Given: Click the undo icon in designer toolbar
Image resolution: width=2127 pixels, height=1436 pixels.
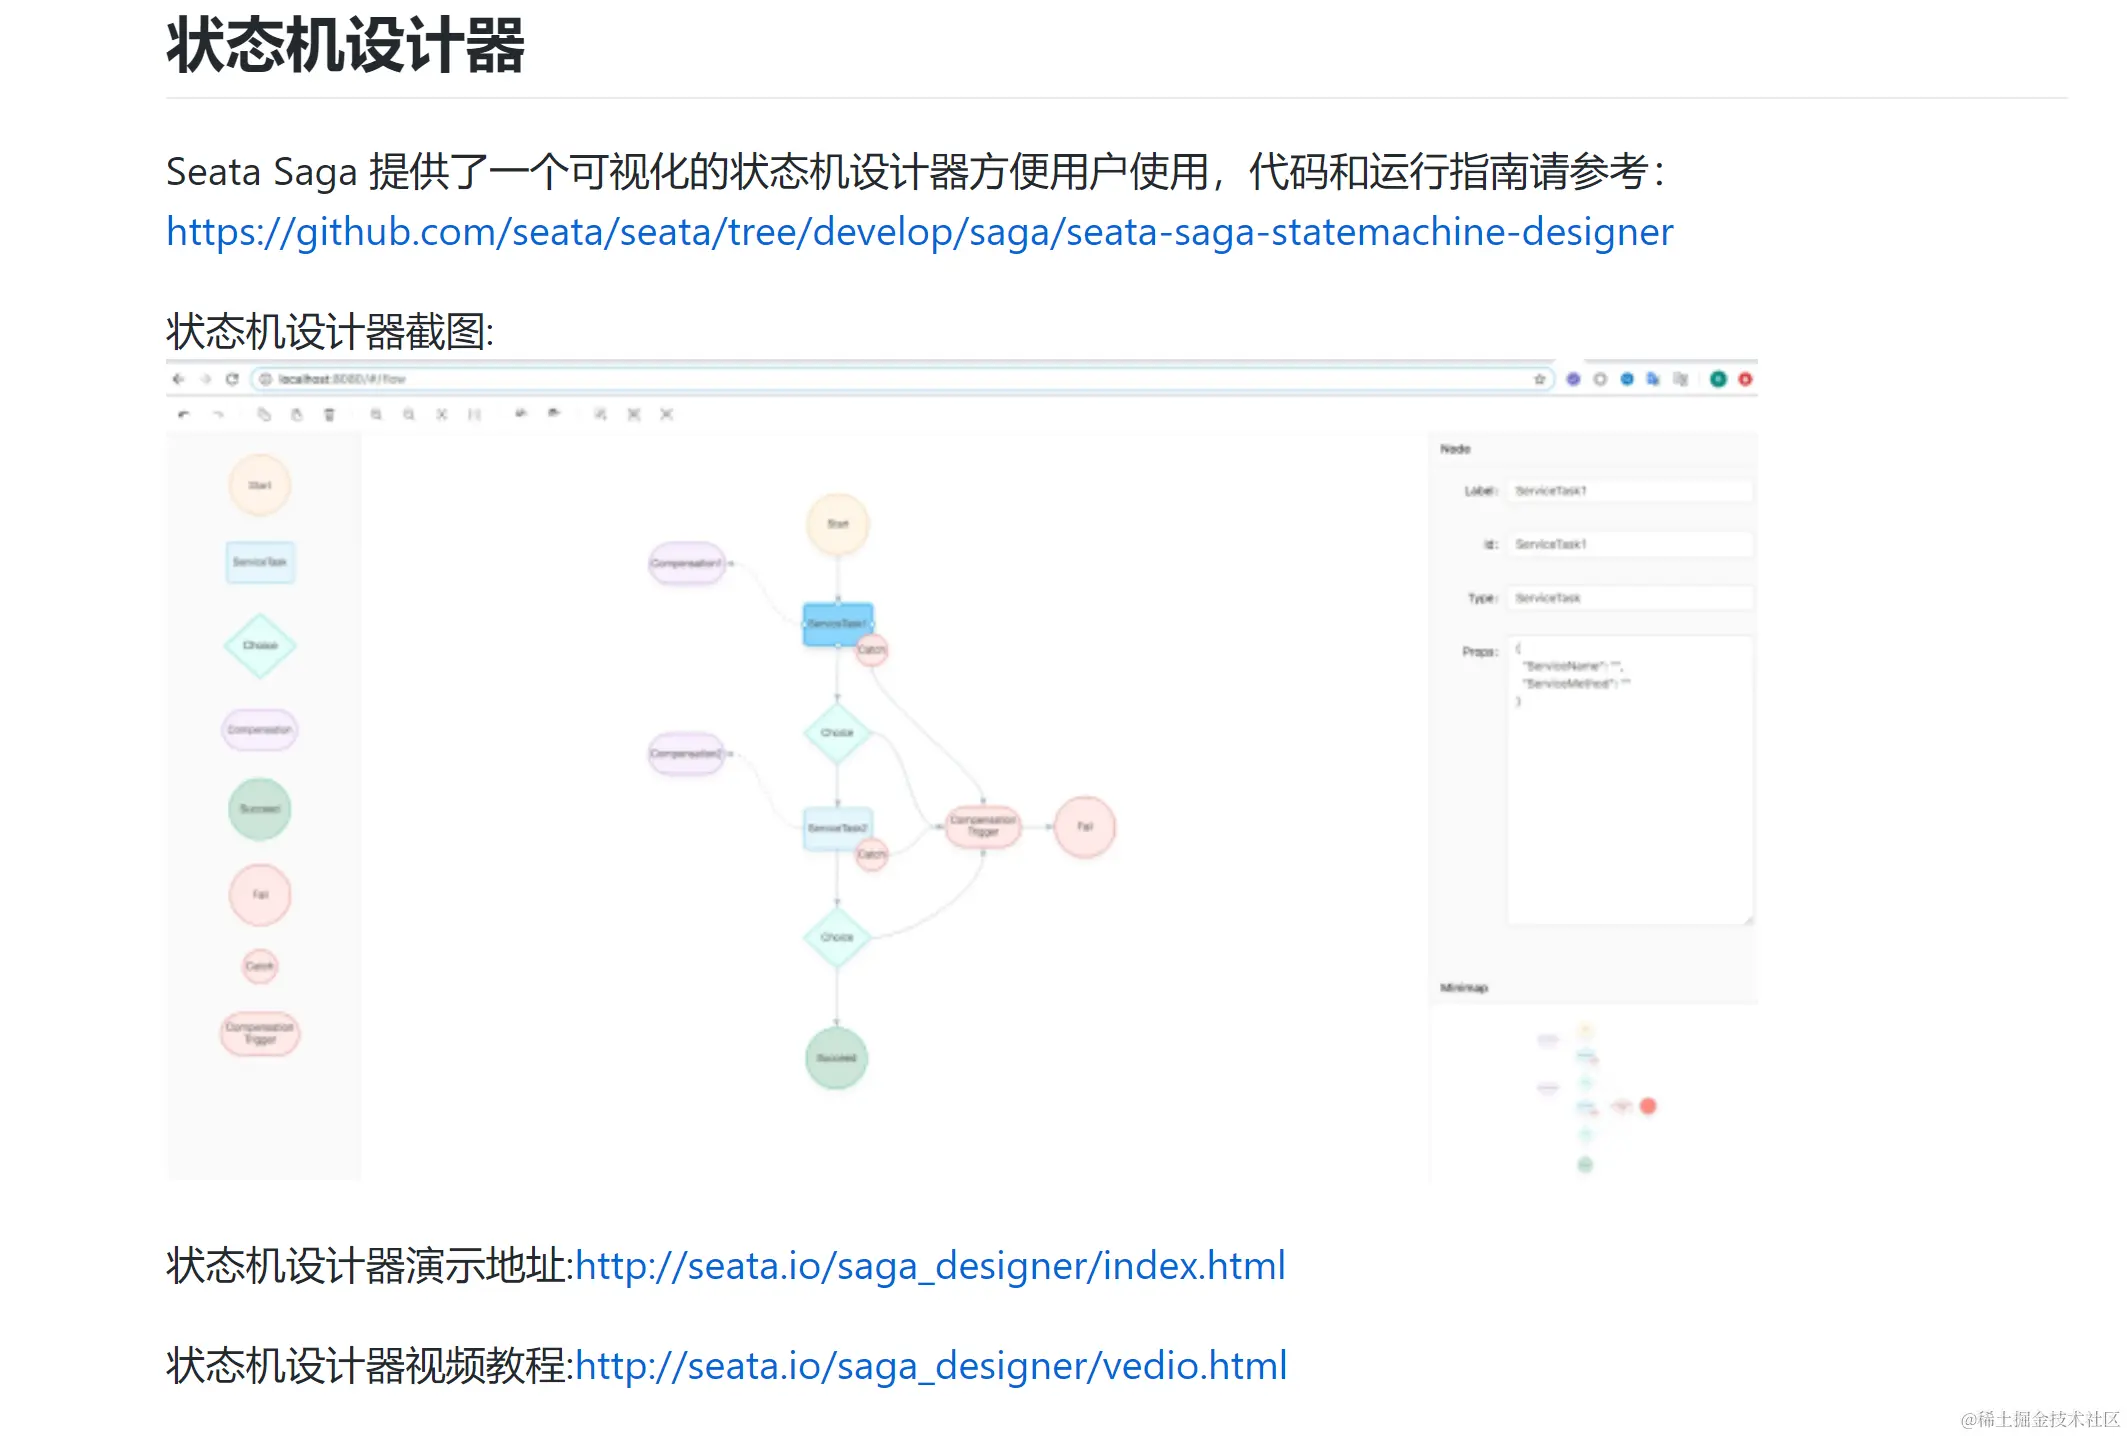Looking at the screenshot, I should pos(183,414).
